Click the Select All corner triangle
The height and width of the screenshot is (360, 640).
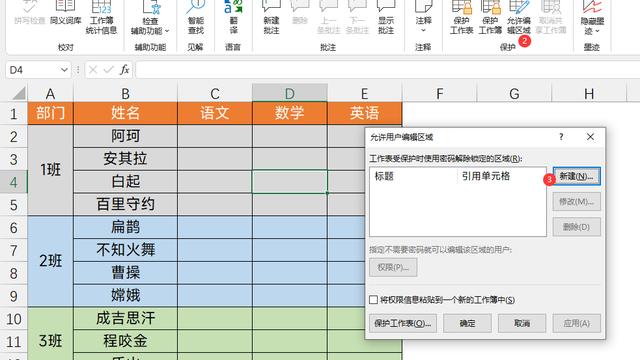coord(18,93)
